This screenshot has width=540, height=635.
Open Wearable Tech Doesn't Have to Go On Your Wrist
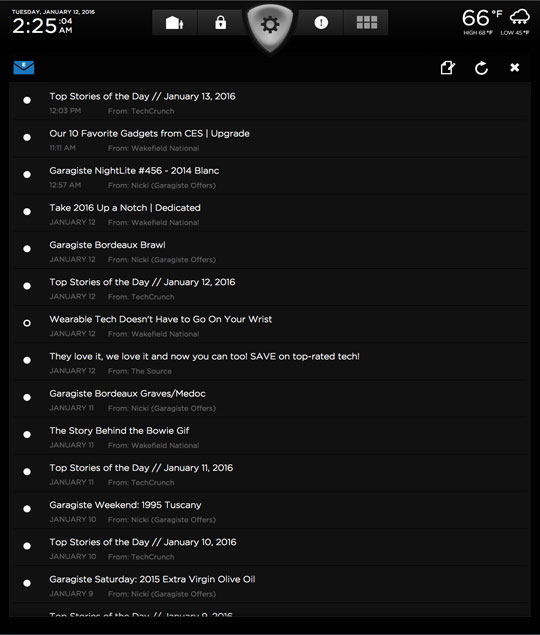tap(272, 325)
